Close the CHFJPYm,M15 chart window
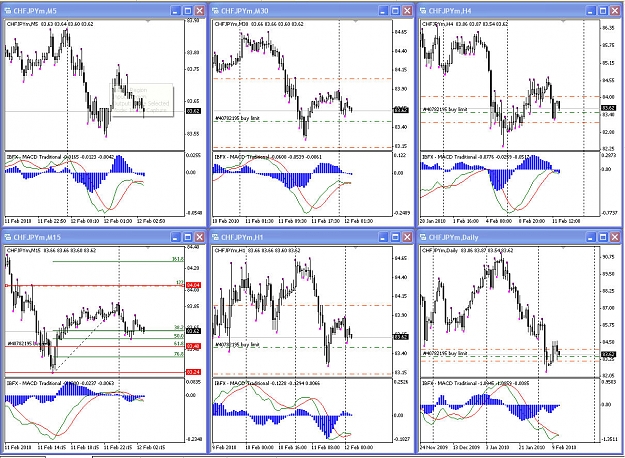The image size is (625, 458). click(x=199, y=237)
